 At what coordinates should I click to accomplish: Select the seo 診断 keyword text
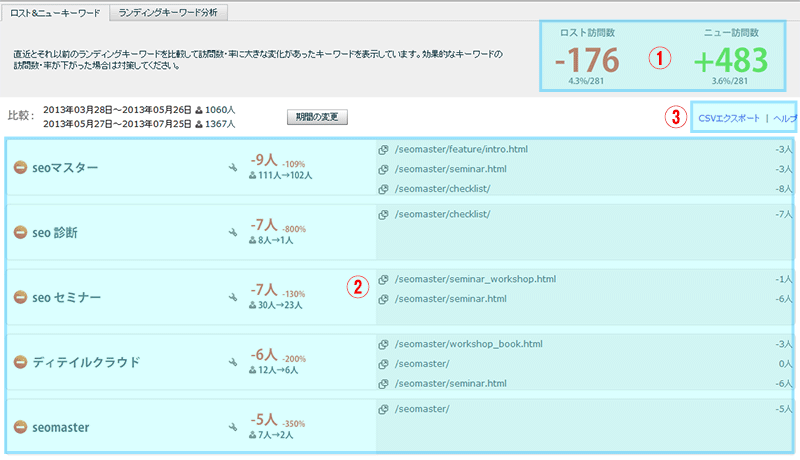pyautogui.click(x=55, y=233)
